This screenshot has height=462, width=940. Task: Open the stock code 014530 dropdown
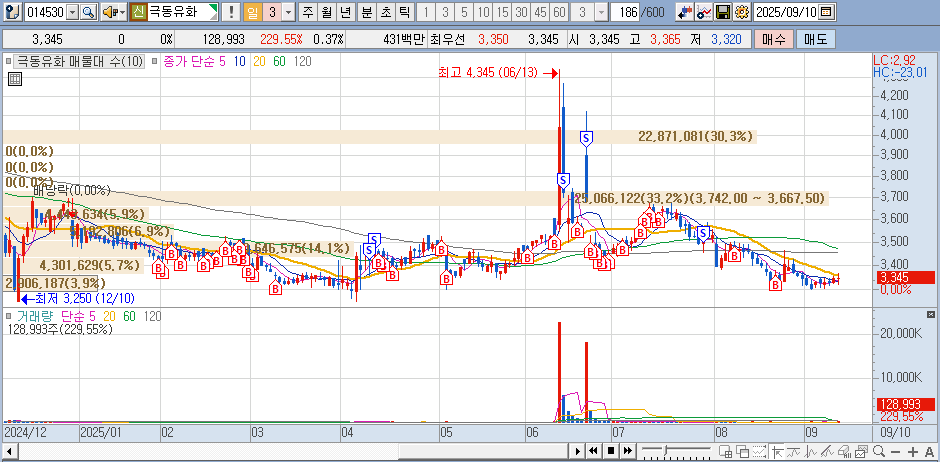point(73,11)
